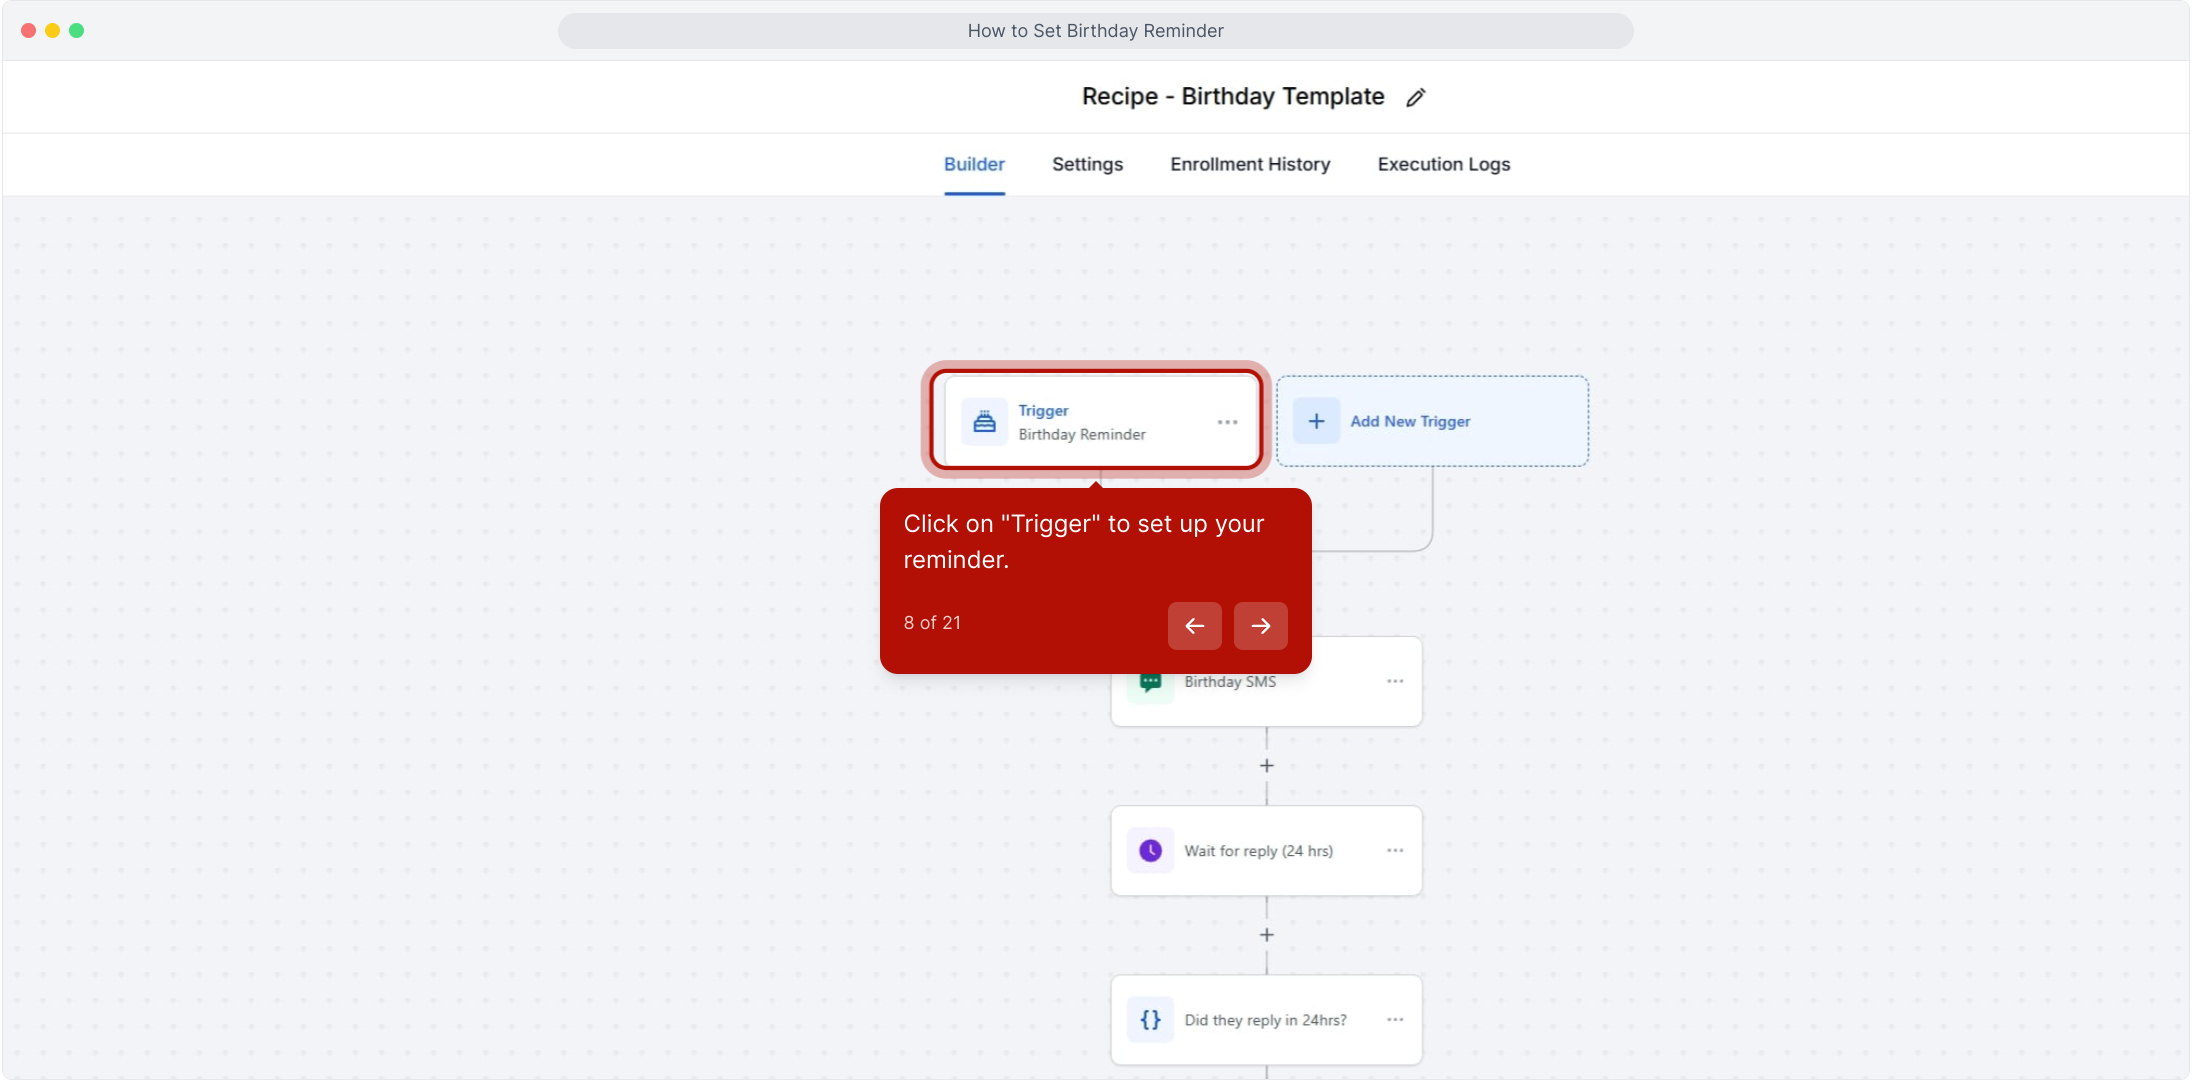Image resolution: width=2192 pixels, height=1080 pixels.
Task: Open the Wait for reply three-dot options menu
Action: pyautogui.click(x=1395, y=851)
